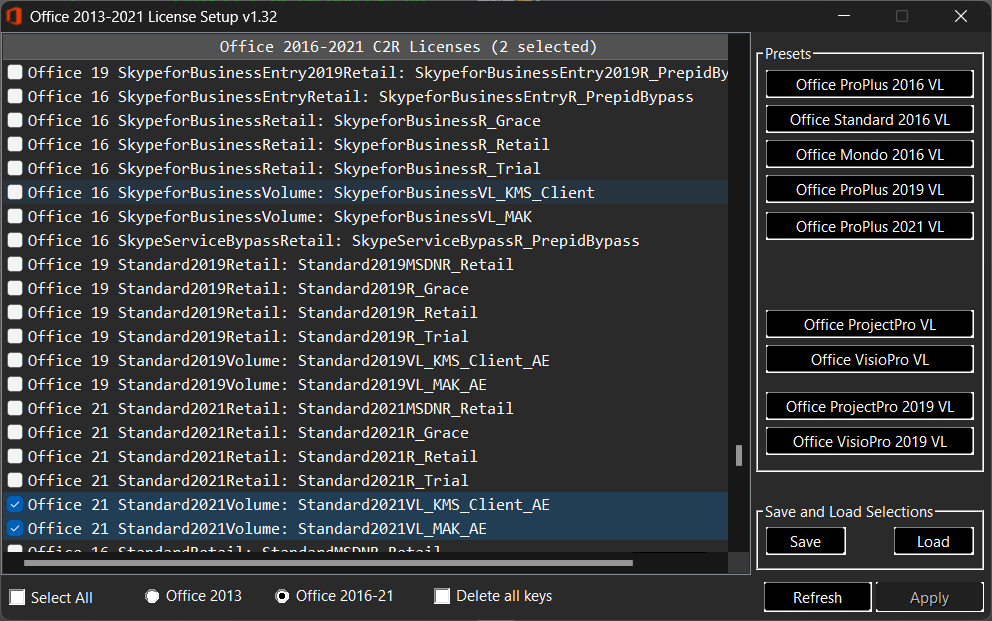Tick the Standard2019R_Grace checkbox

tap(15, 288)
